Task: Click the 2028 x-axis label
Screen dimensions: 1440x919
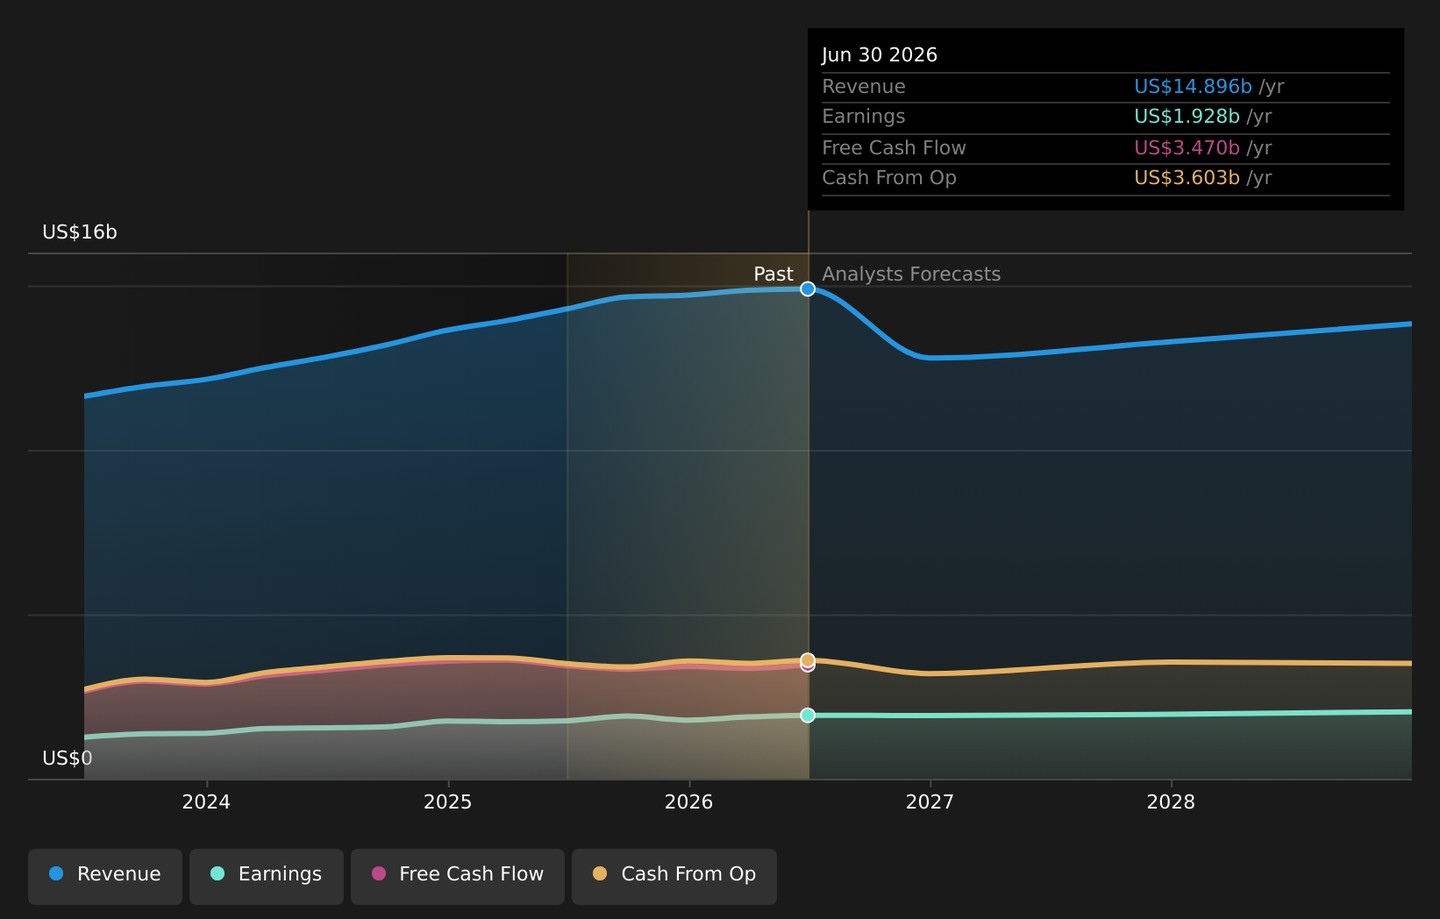Action: (x=1171, y=802)
